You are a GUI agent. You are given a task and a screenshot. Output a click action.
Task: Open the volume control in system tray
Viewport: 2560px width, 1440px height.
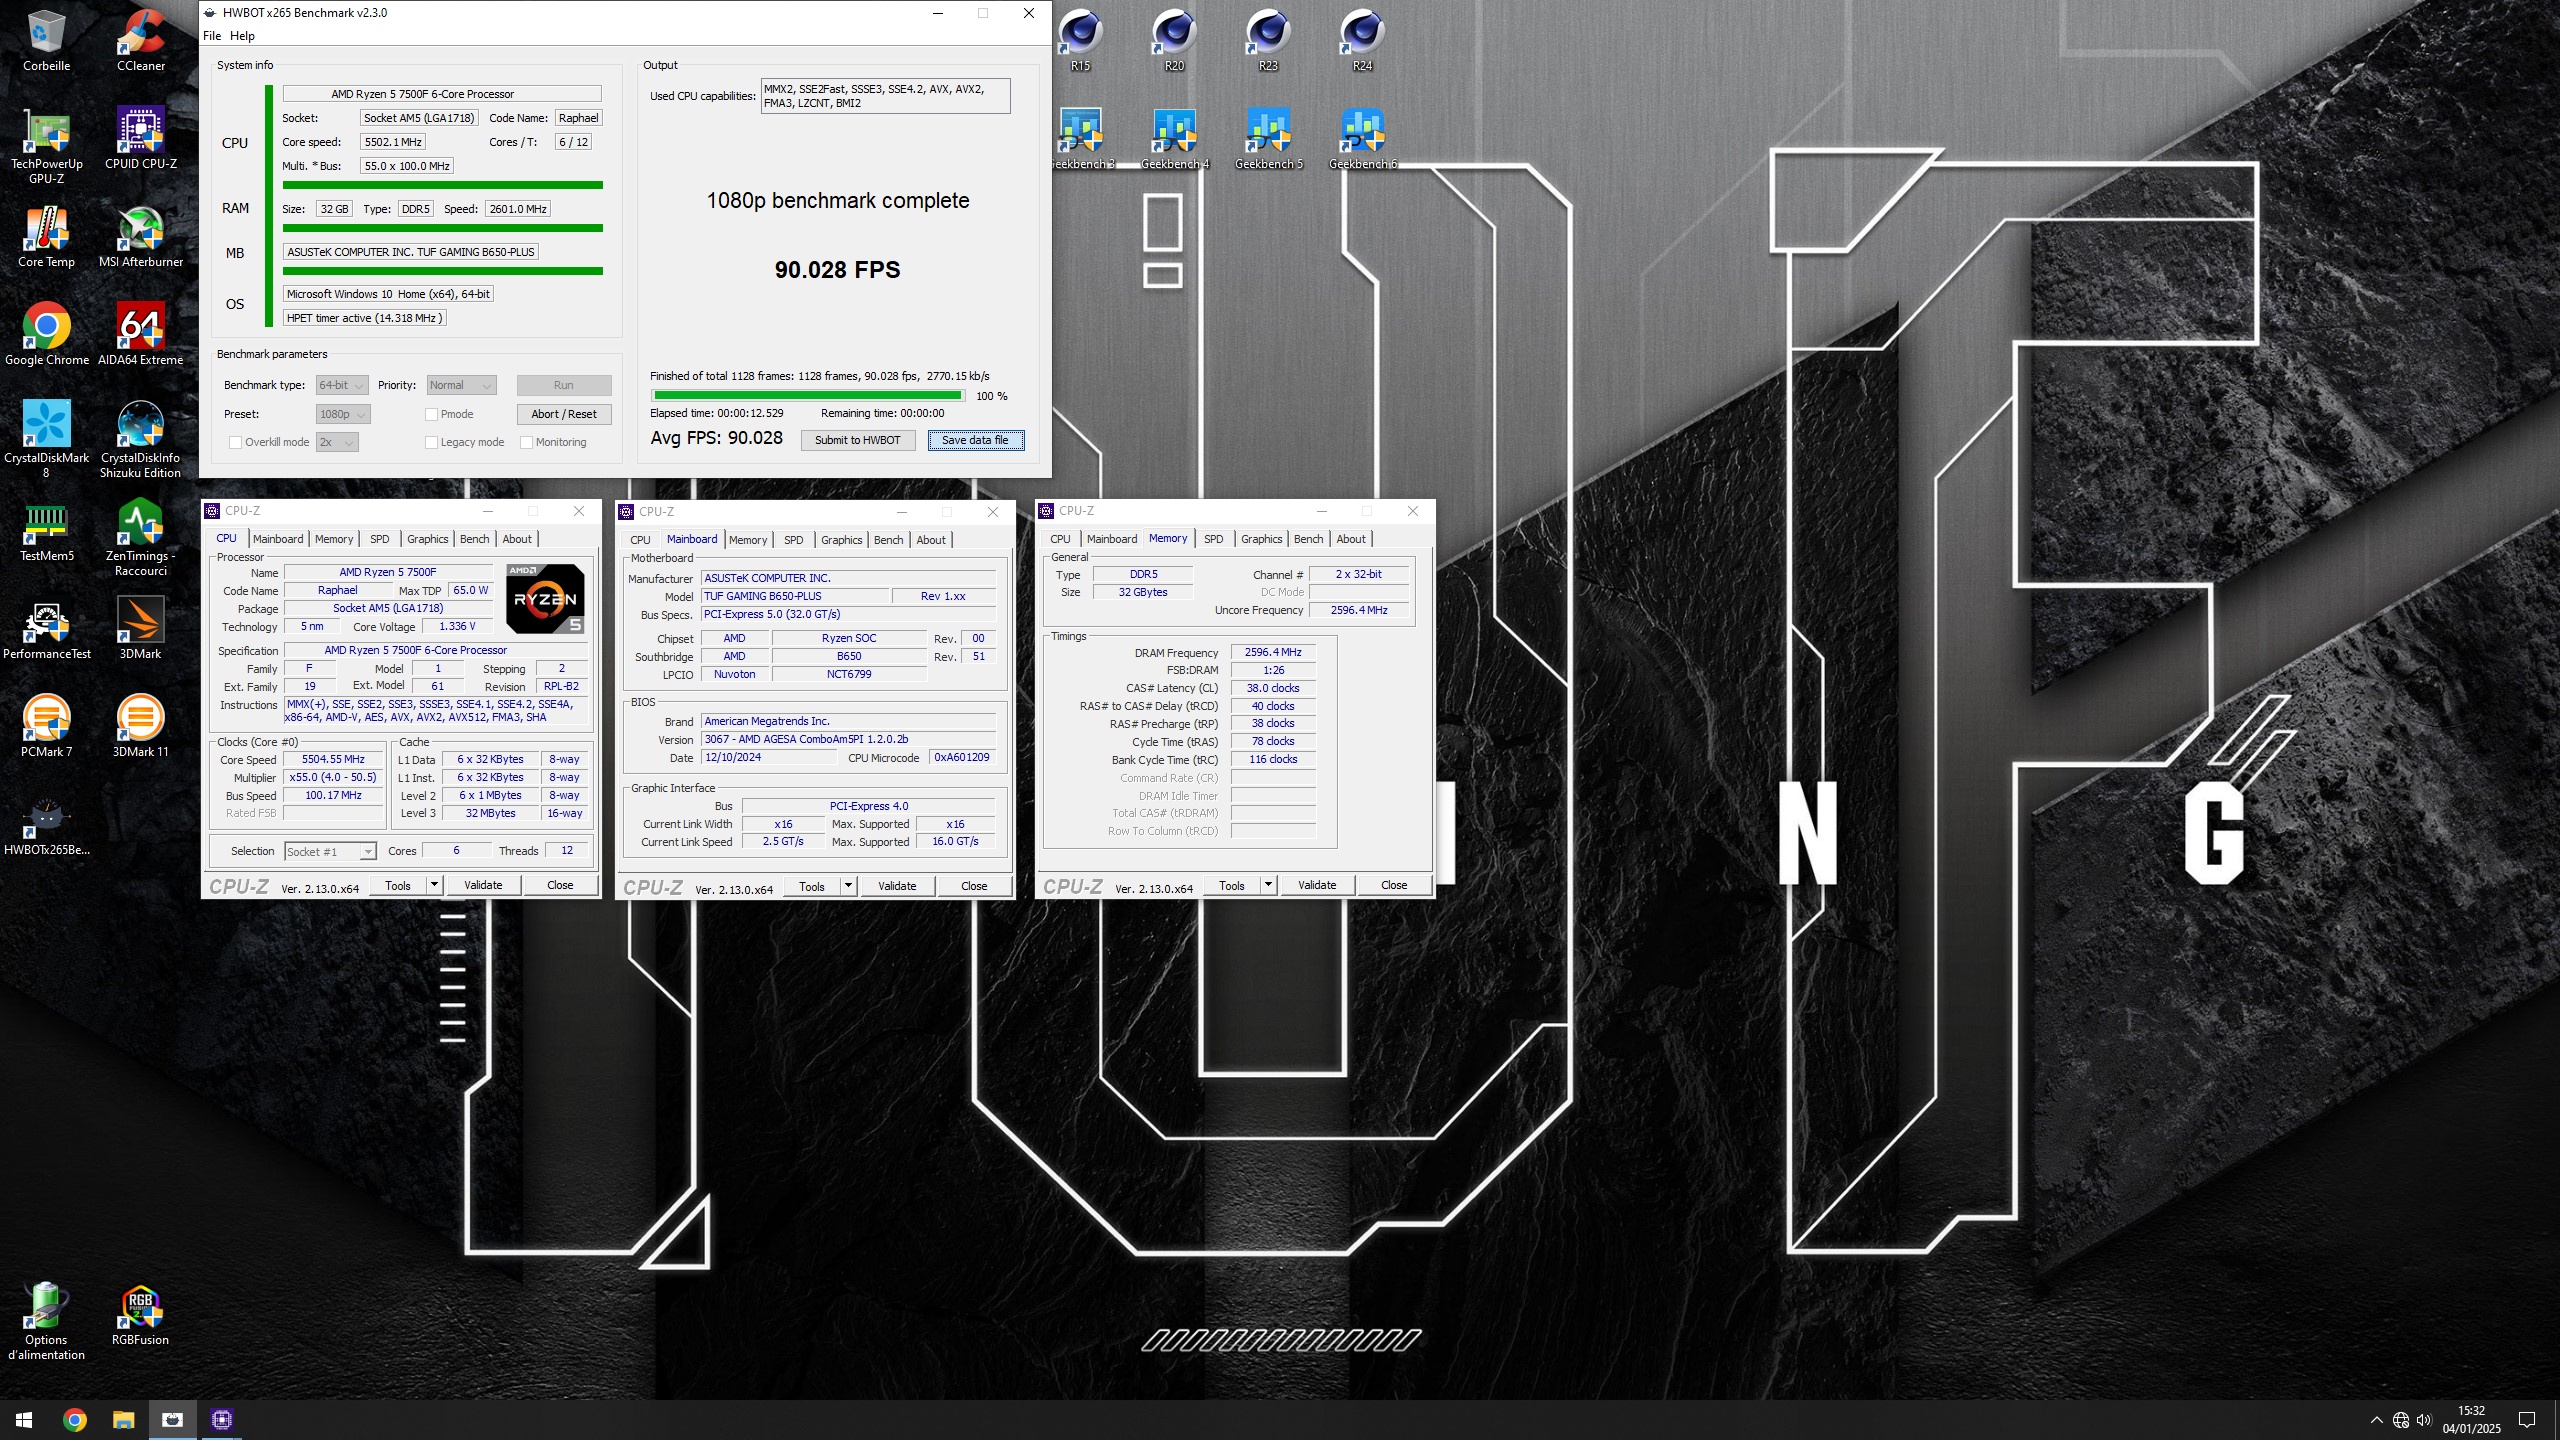click(2423, 1420)
